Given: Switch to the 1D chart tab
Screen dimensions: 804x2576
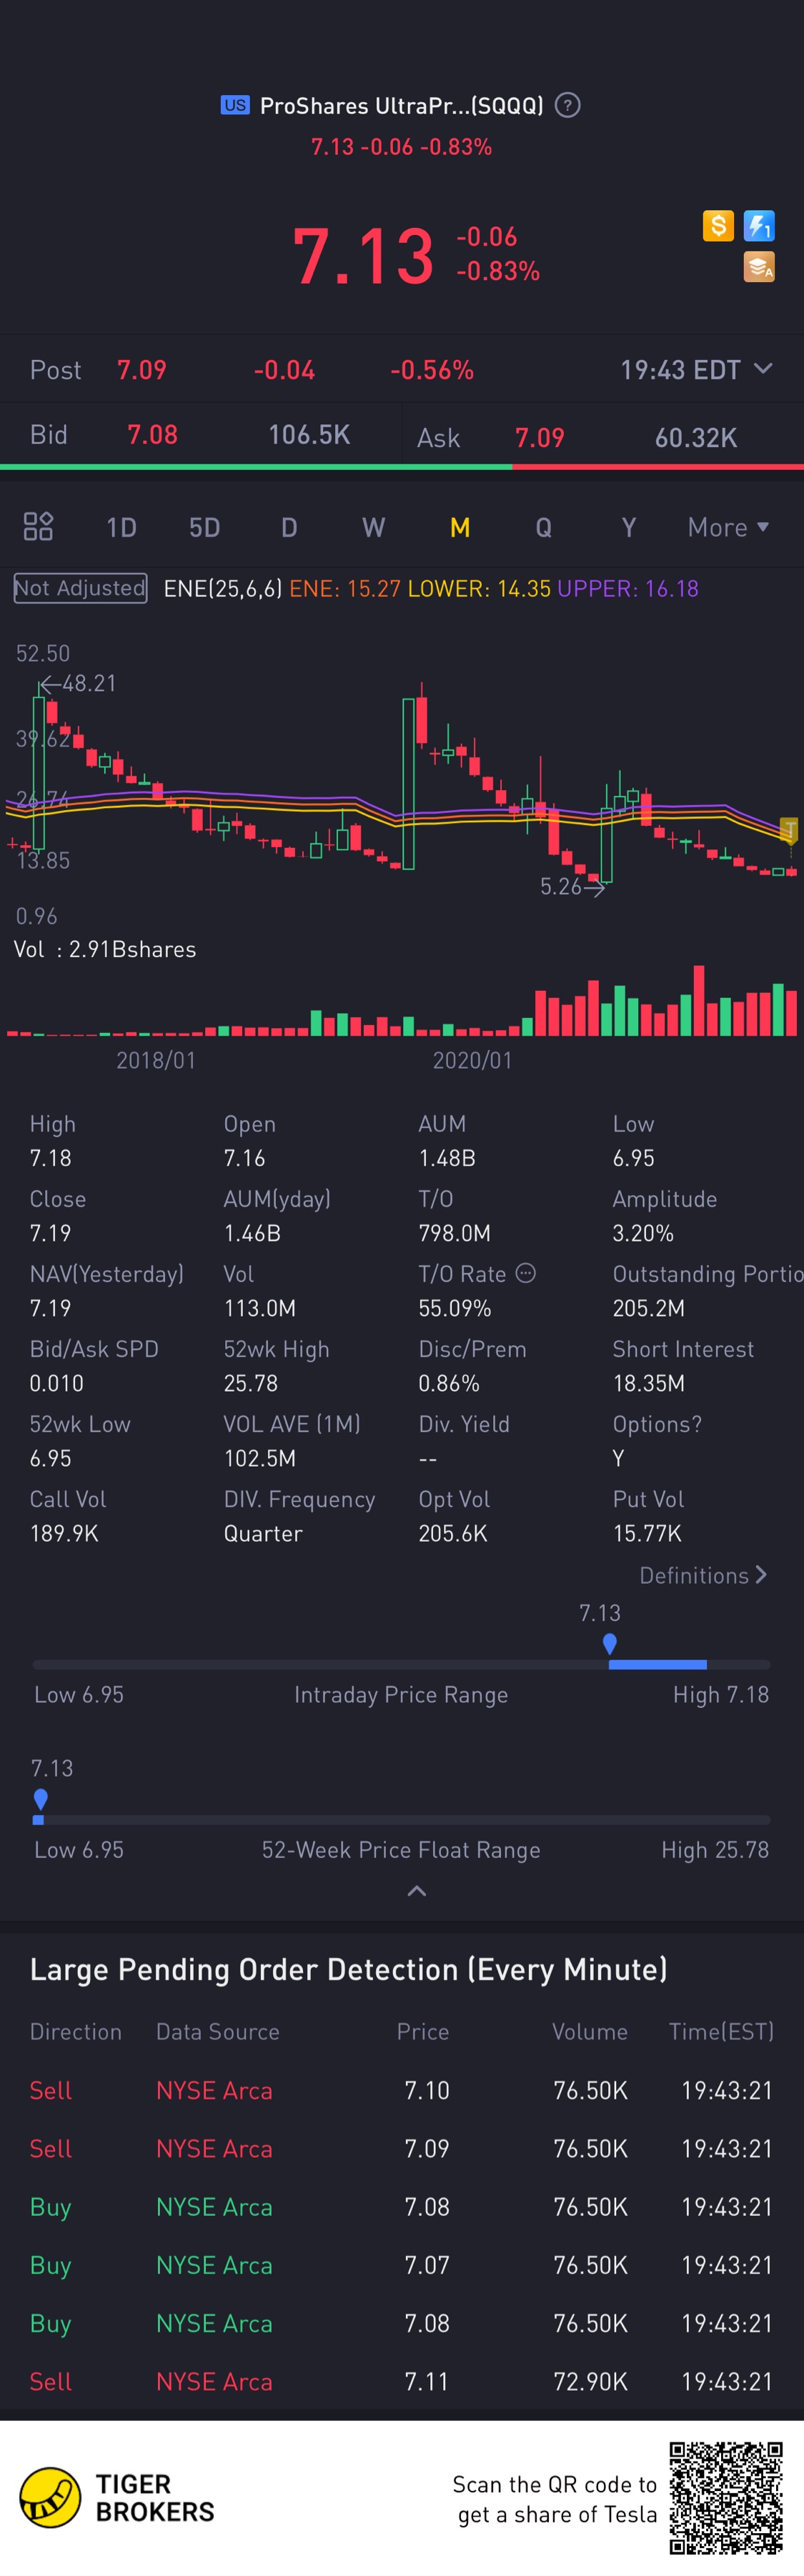Looking at the screenshot, I should pyautogui.click(x=121, y=527).
